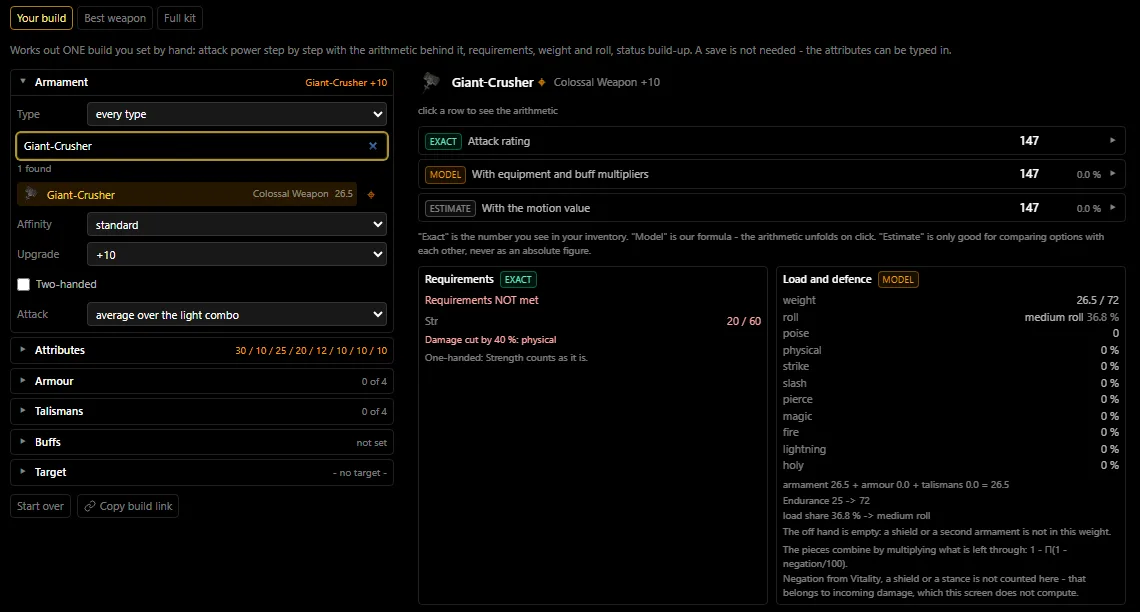
Task: Expand the Target section
Action: pyautogui.click(x=201, y=472)
